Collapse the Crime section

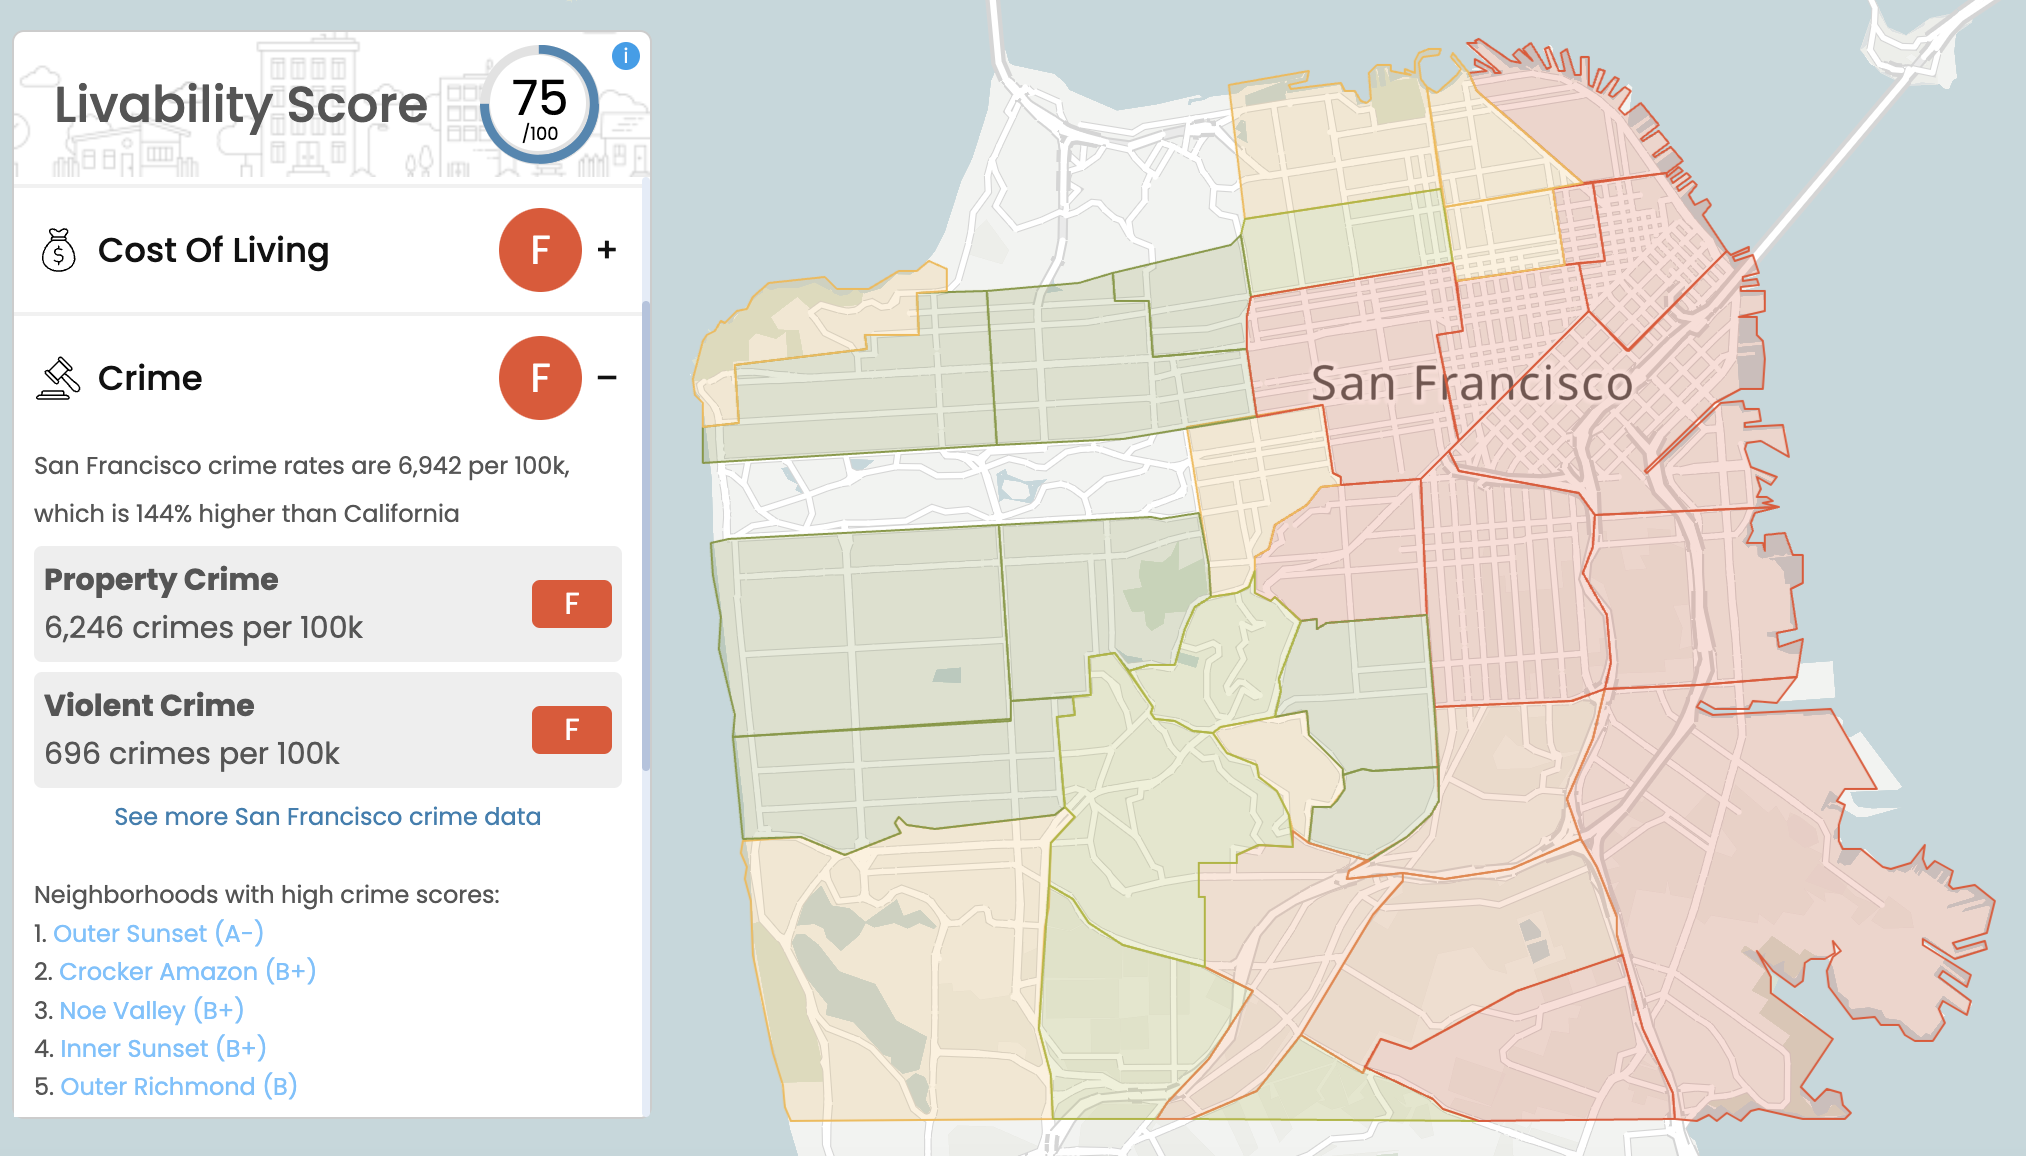point(607,378)
